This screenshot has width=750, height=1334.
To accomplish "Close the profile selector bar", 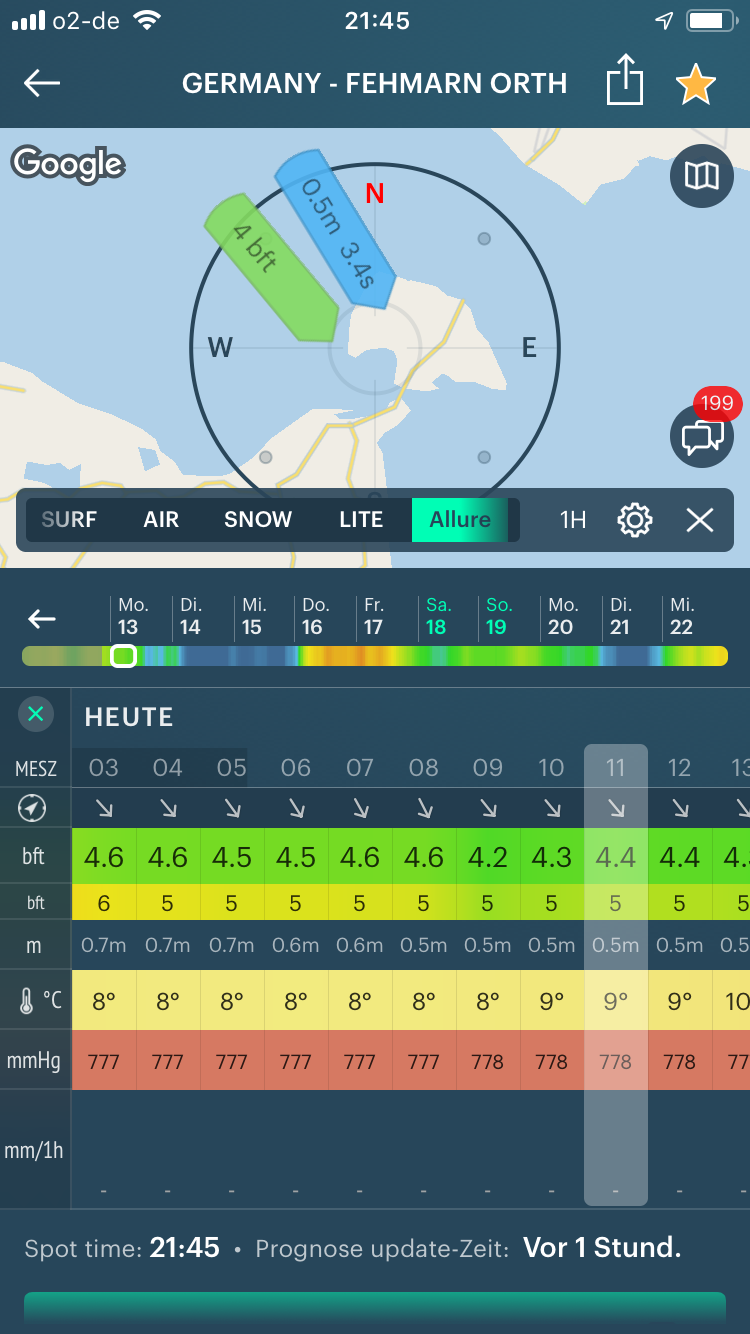I will click(700, 520).
